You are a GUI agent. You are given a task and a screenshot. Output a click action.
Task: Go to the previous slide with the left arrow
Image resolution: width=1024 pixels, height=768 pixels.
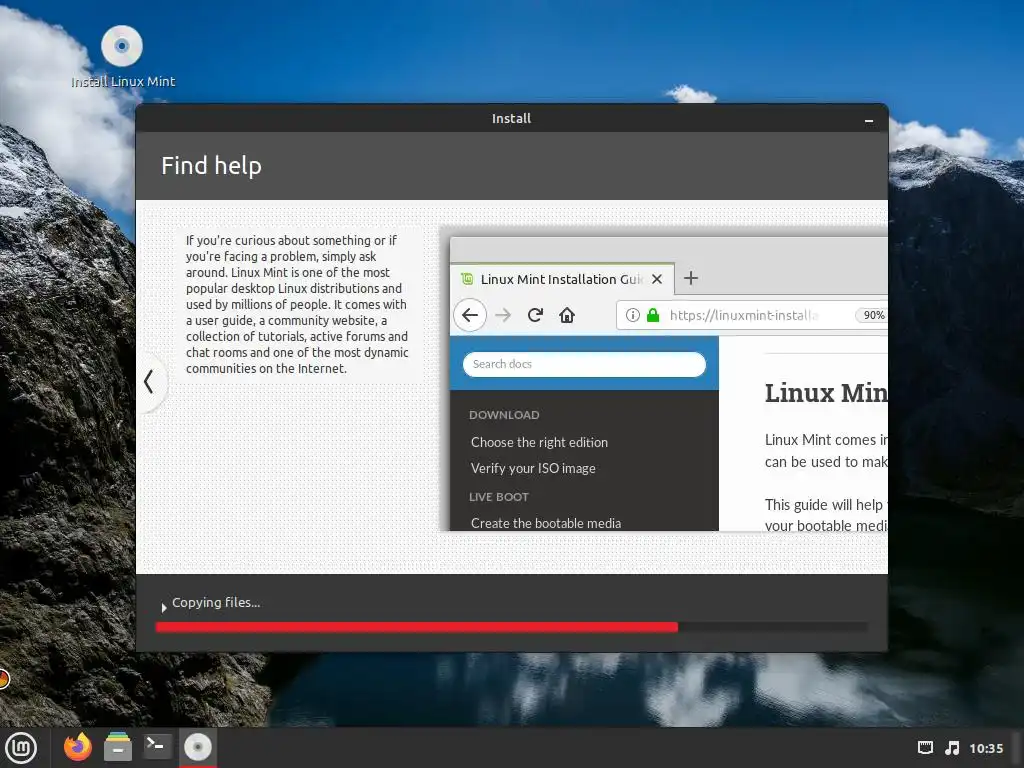[149, 381]
